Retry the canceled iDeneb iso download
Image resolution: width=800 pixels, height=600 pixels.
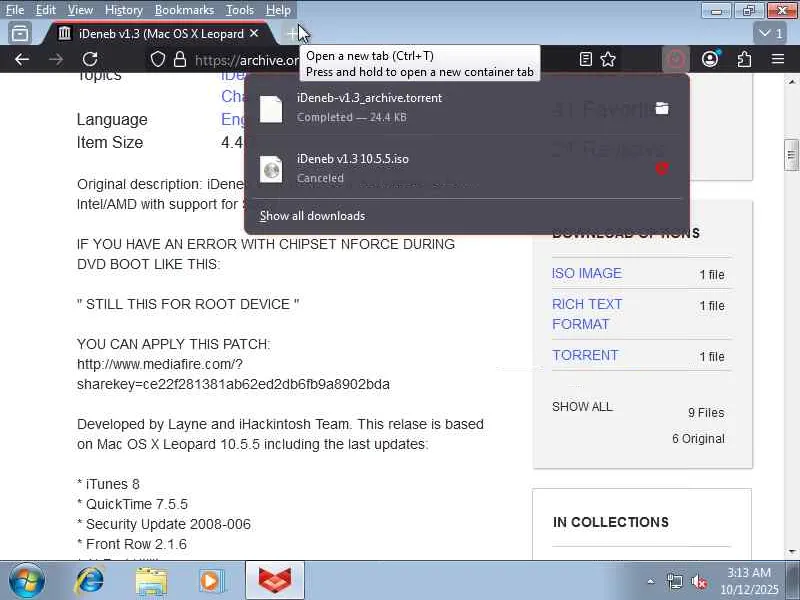662,168
